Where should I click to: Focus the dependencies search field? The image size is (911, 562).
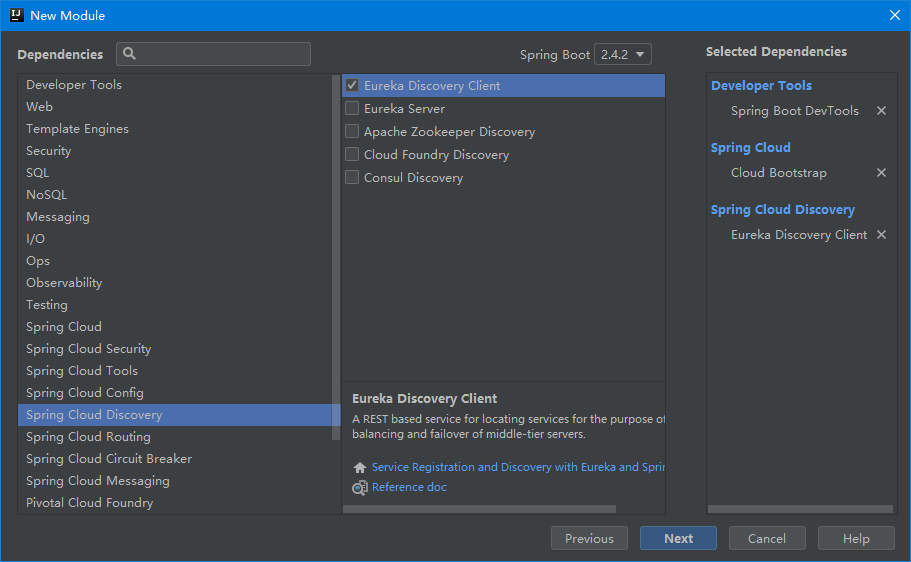(x=213, y=54)
